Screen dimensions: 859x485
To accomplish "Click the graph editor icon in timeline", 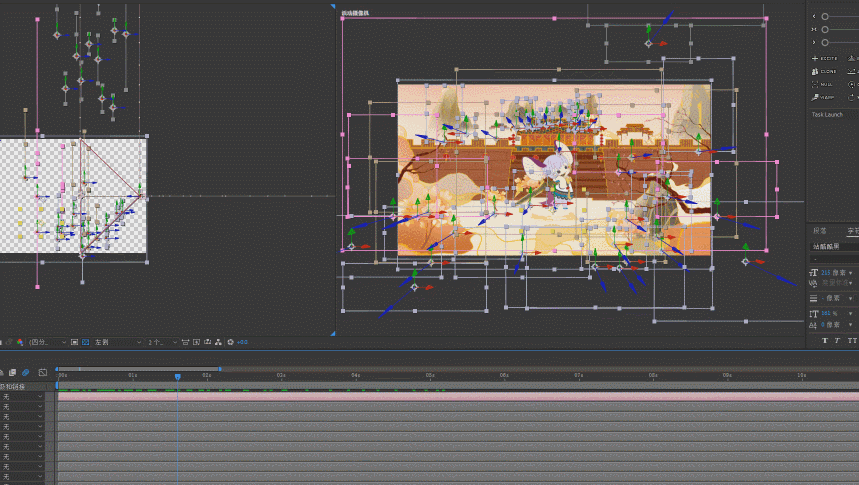I will [43, 373].
